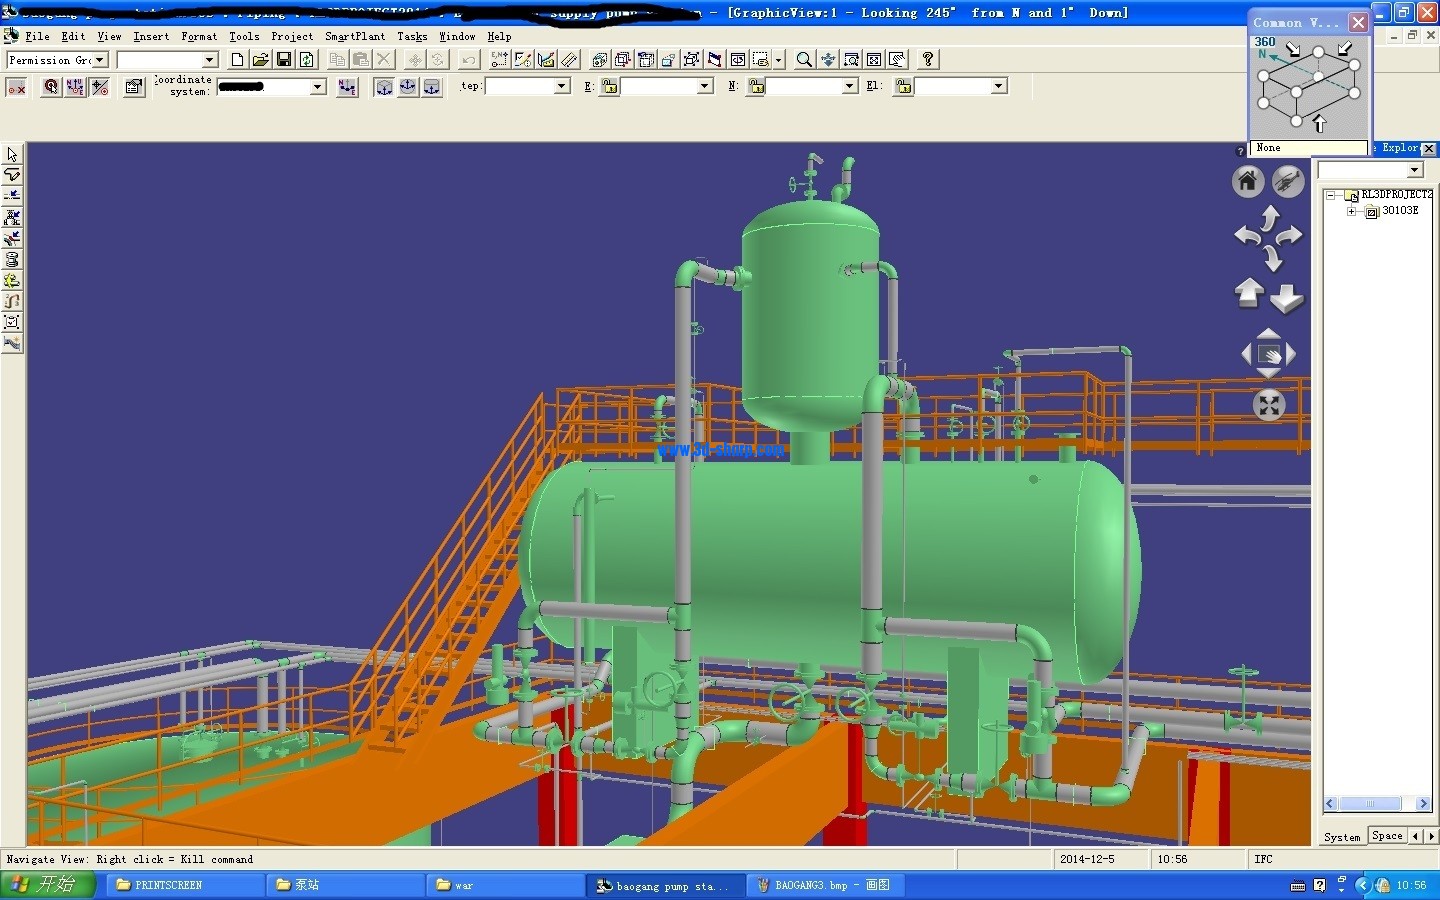Expand the 30103E tree node
Screen dimensions: 1440x900
1352,211
